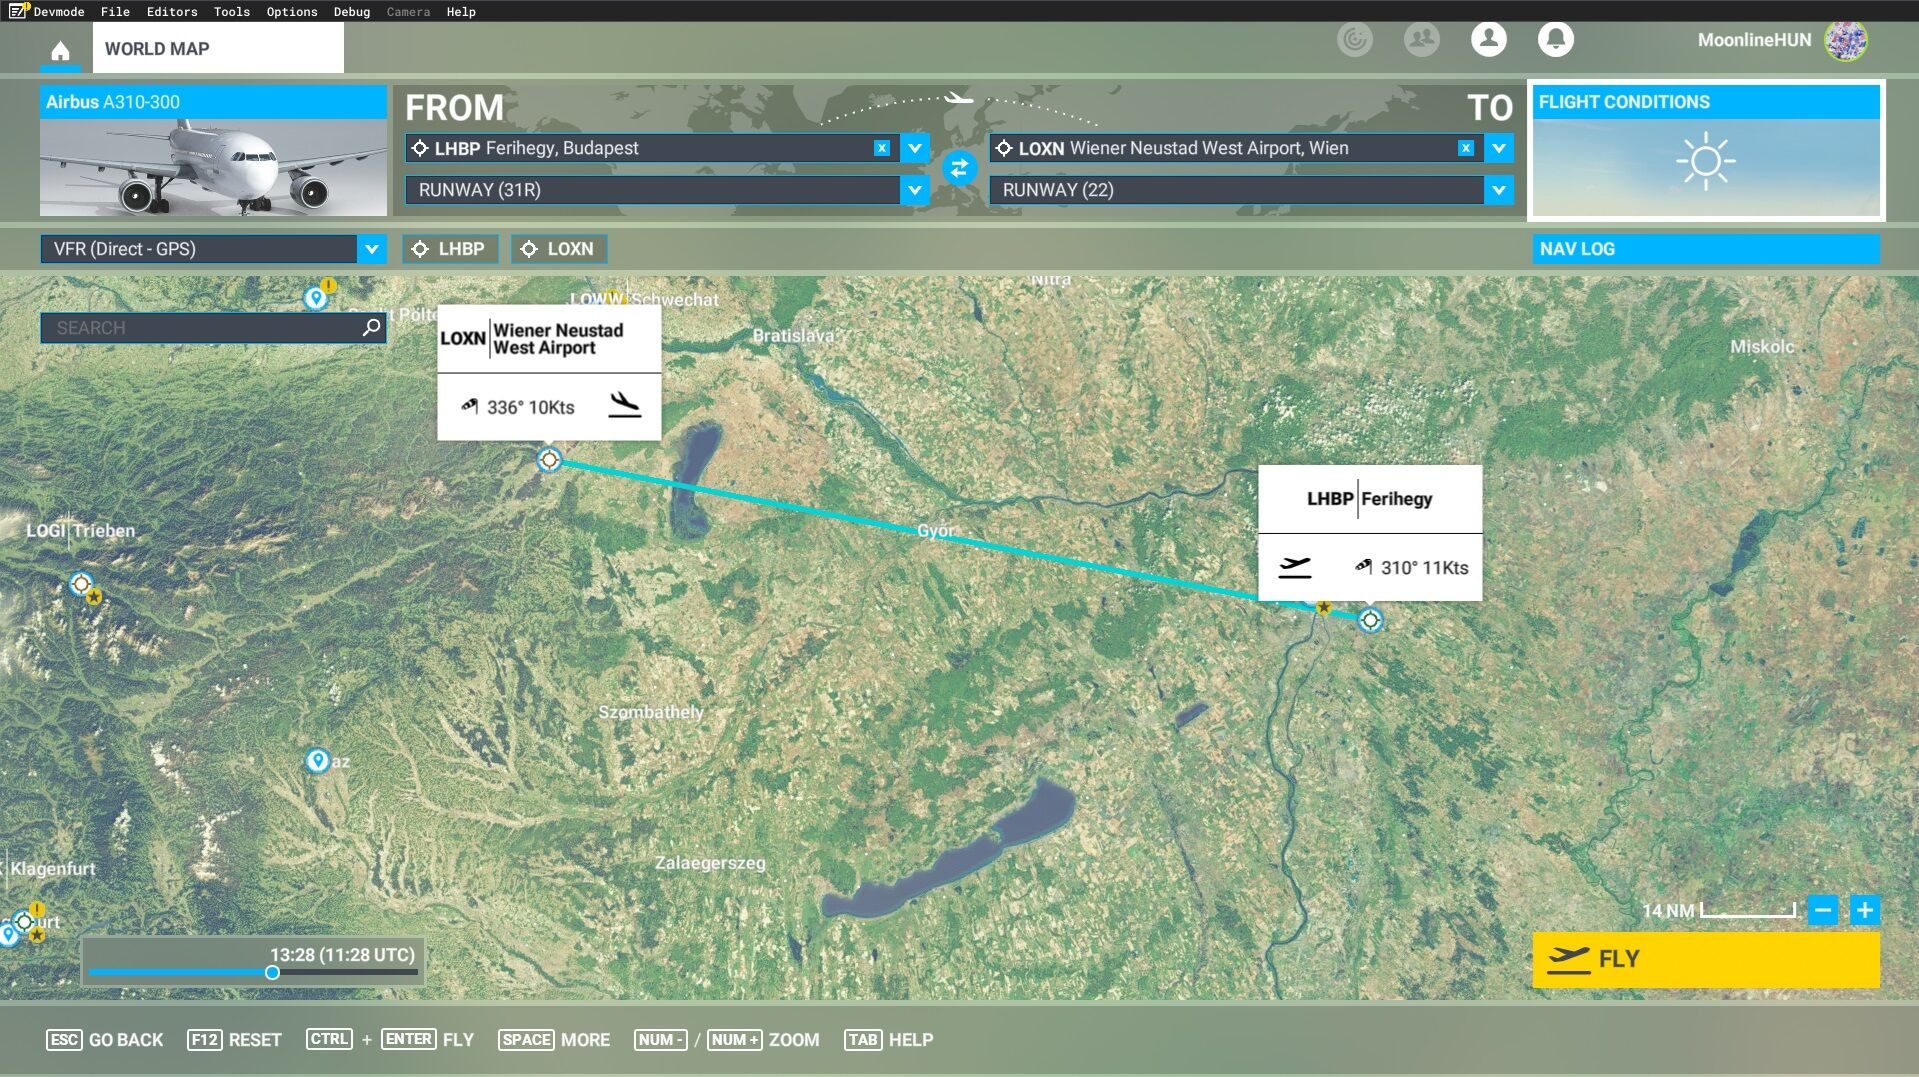
Task: Click the Home icon button
Action: 60,50
